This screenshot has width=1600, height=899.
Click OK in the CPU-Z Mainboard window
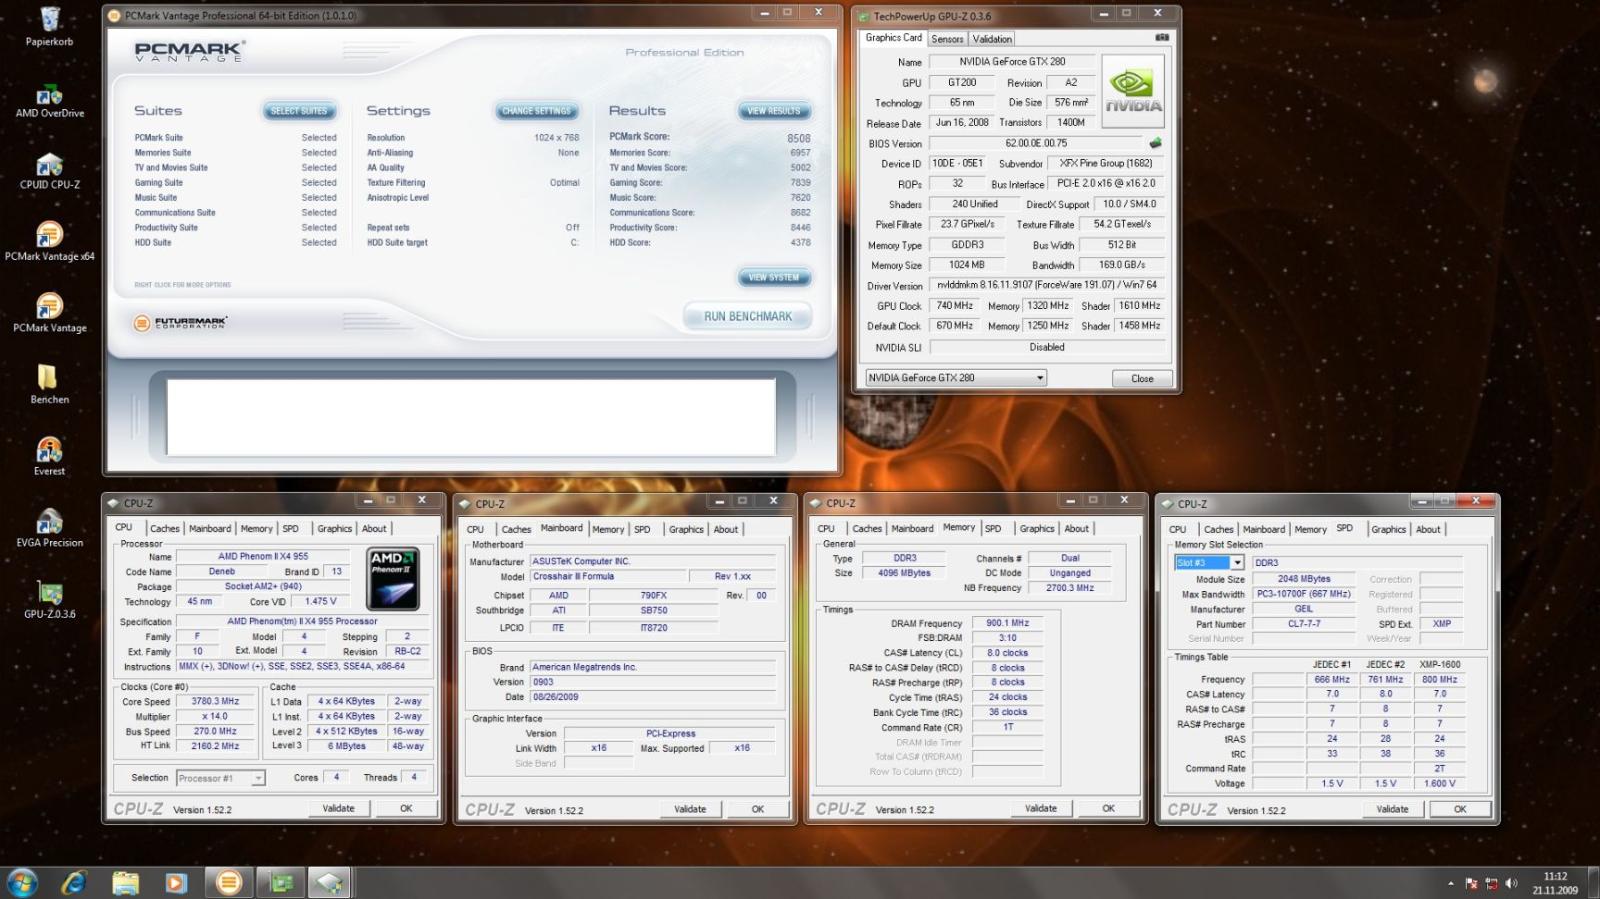pyautogui.click(x=758, y=810)
